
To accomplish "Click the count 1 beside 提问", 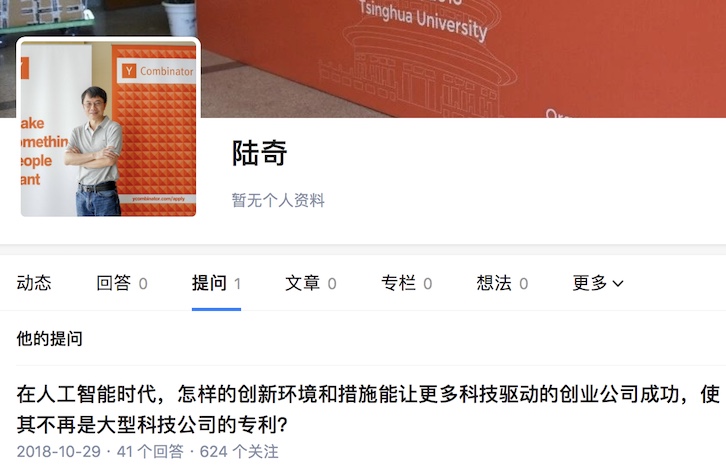I will pos(237,283).
